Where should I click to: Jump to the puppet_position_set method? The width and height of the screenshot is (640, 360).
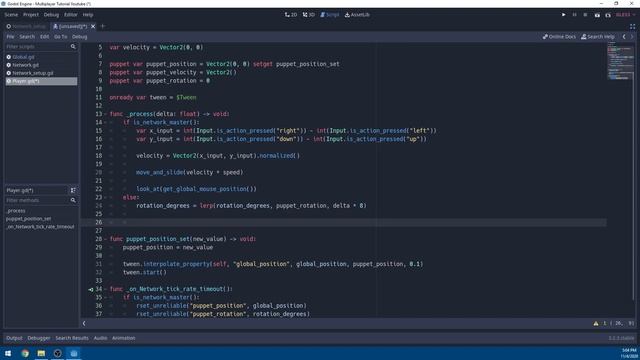[29, 219]
